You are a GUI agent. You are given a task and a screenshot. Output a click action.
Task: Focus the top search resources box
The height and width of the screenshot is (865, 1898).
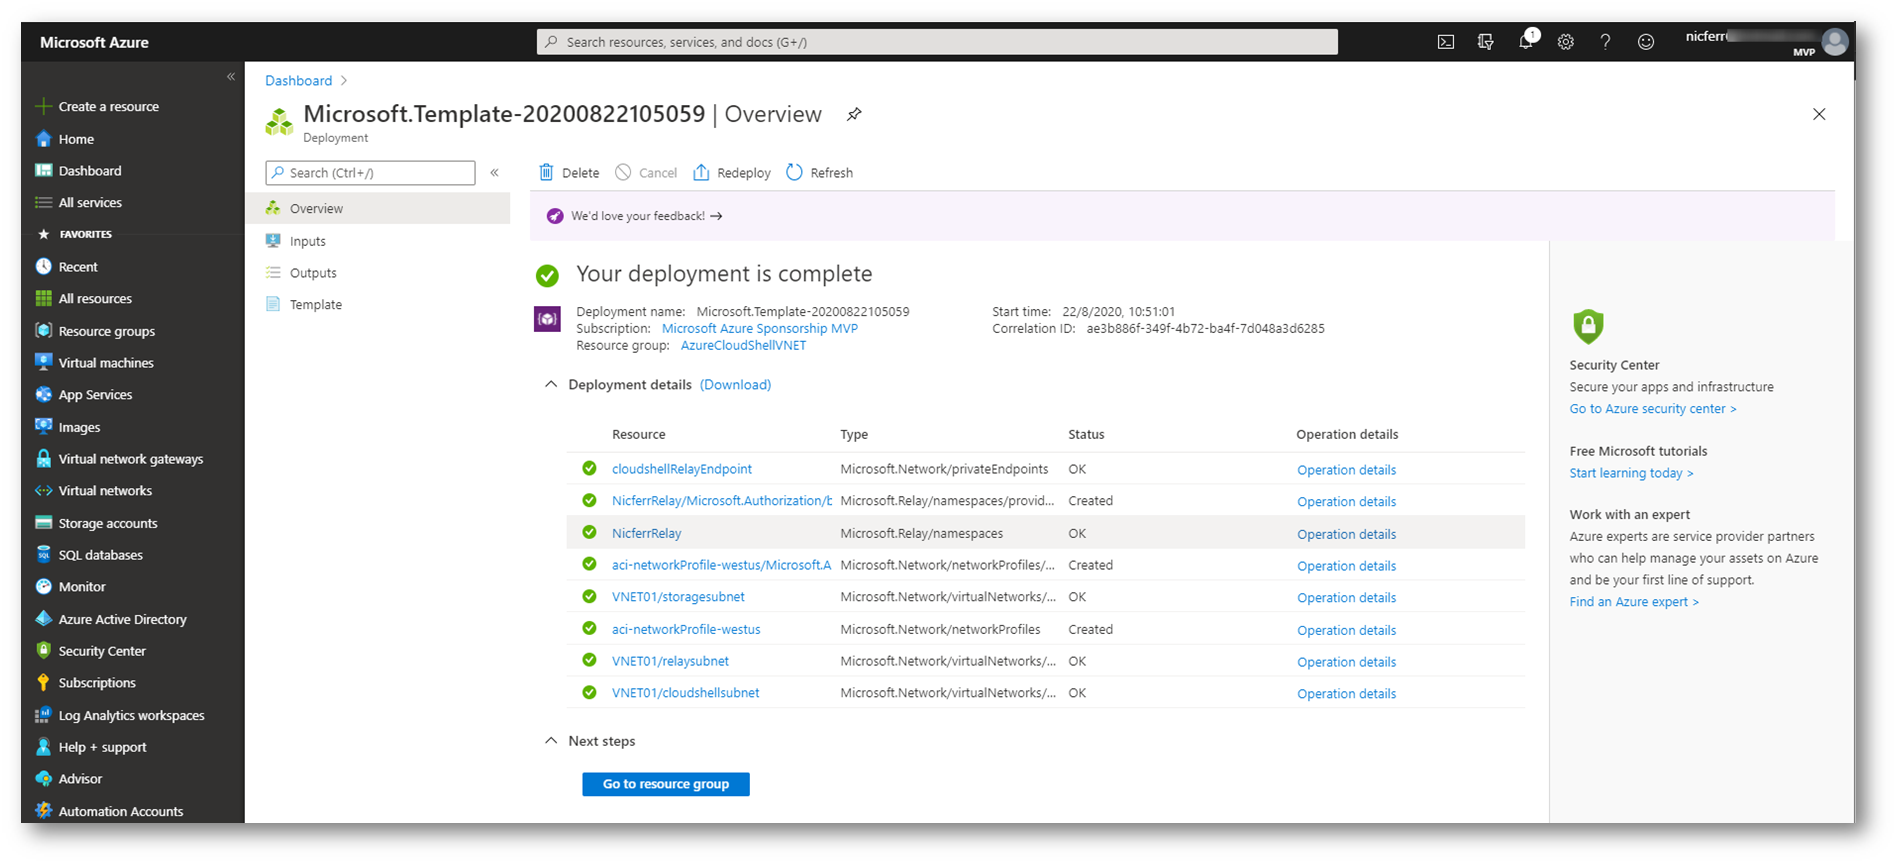coord(937,42)
